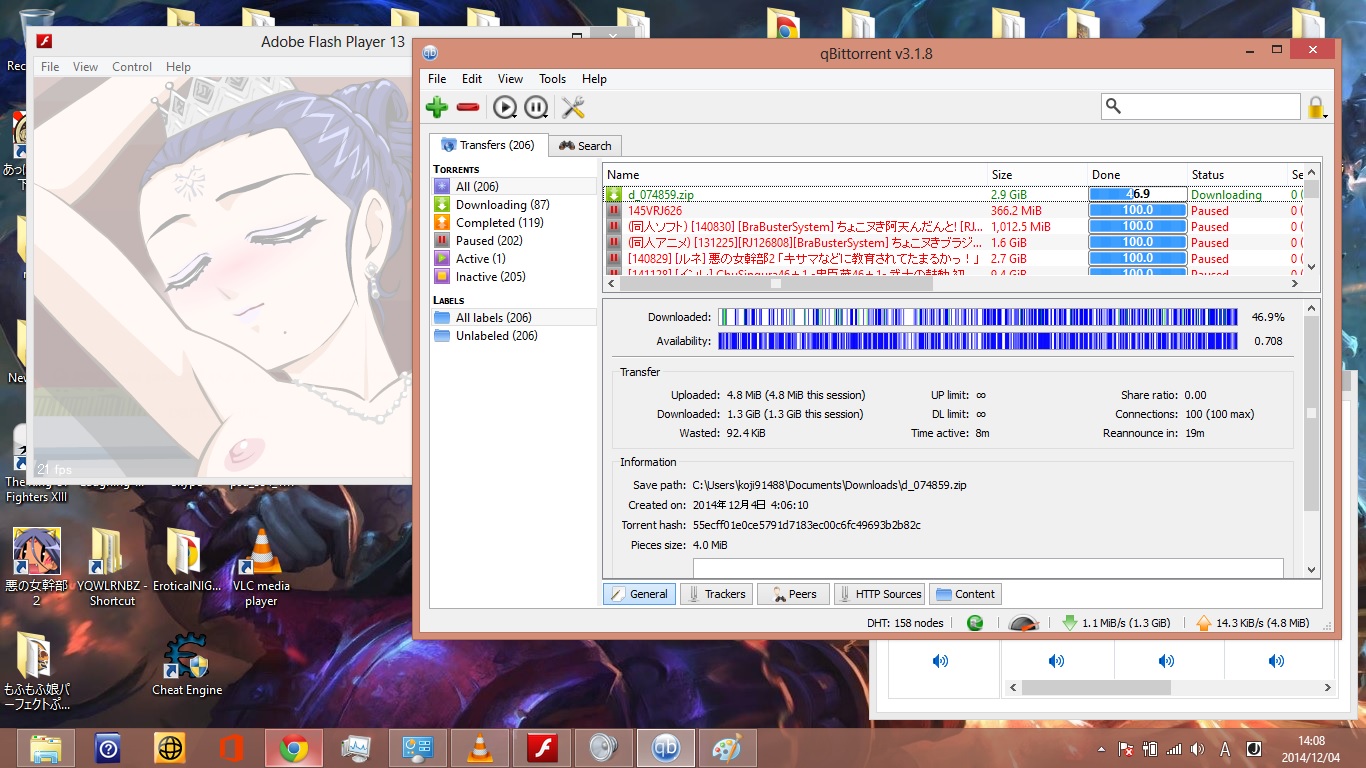Viewport: 1366px width, 768px height.
Task: Open the Peers tab
Action: [793, 594]
